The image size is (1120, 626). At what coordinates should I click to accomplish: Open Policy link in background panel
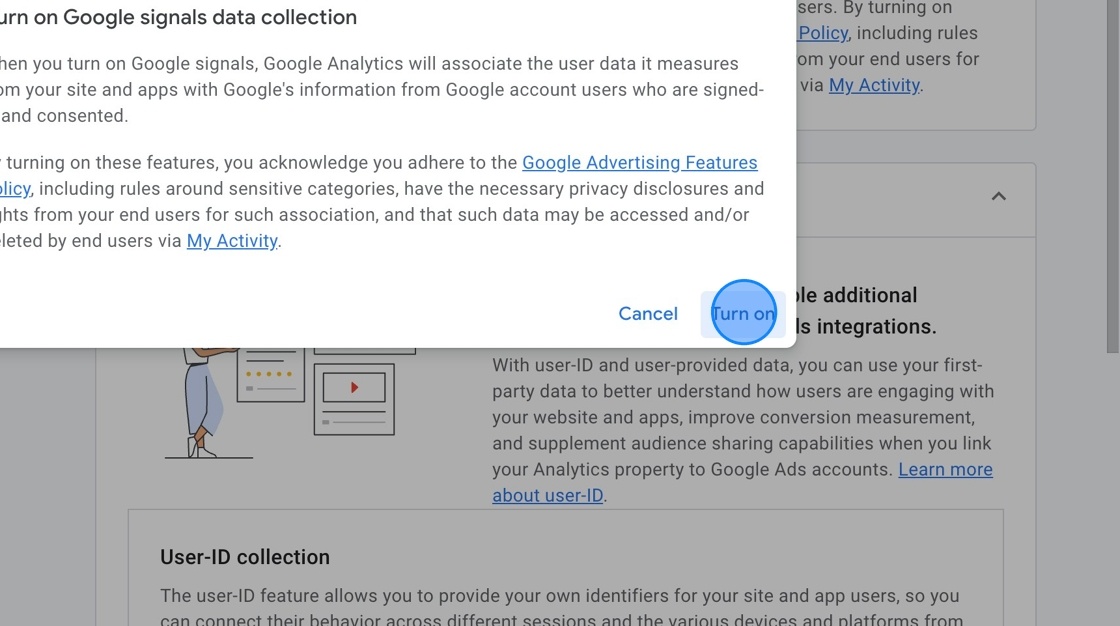coord(824,33)
